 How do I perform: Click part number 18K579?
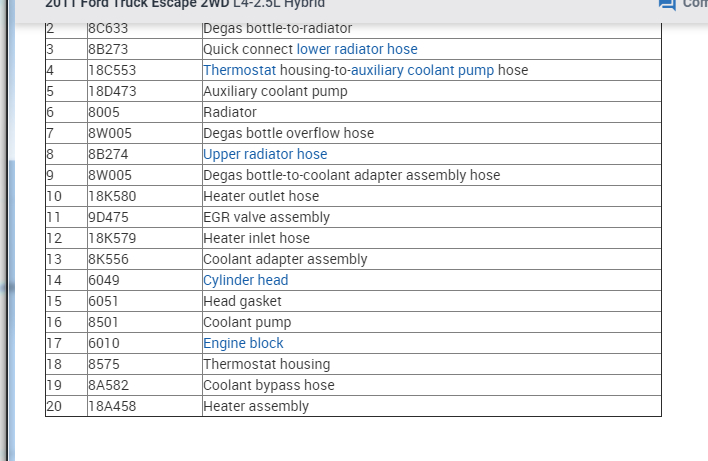[113, 238]
